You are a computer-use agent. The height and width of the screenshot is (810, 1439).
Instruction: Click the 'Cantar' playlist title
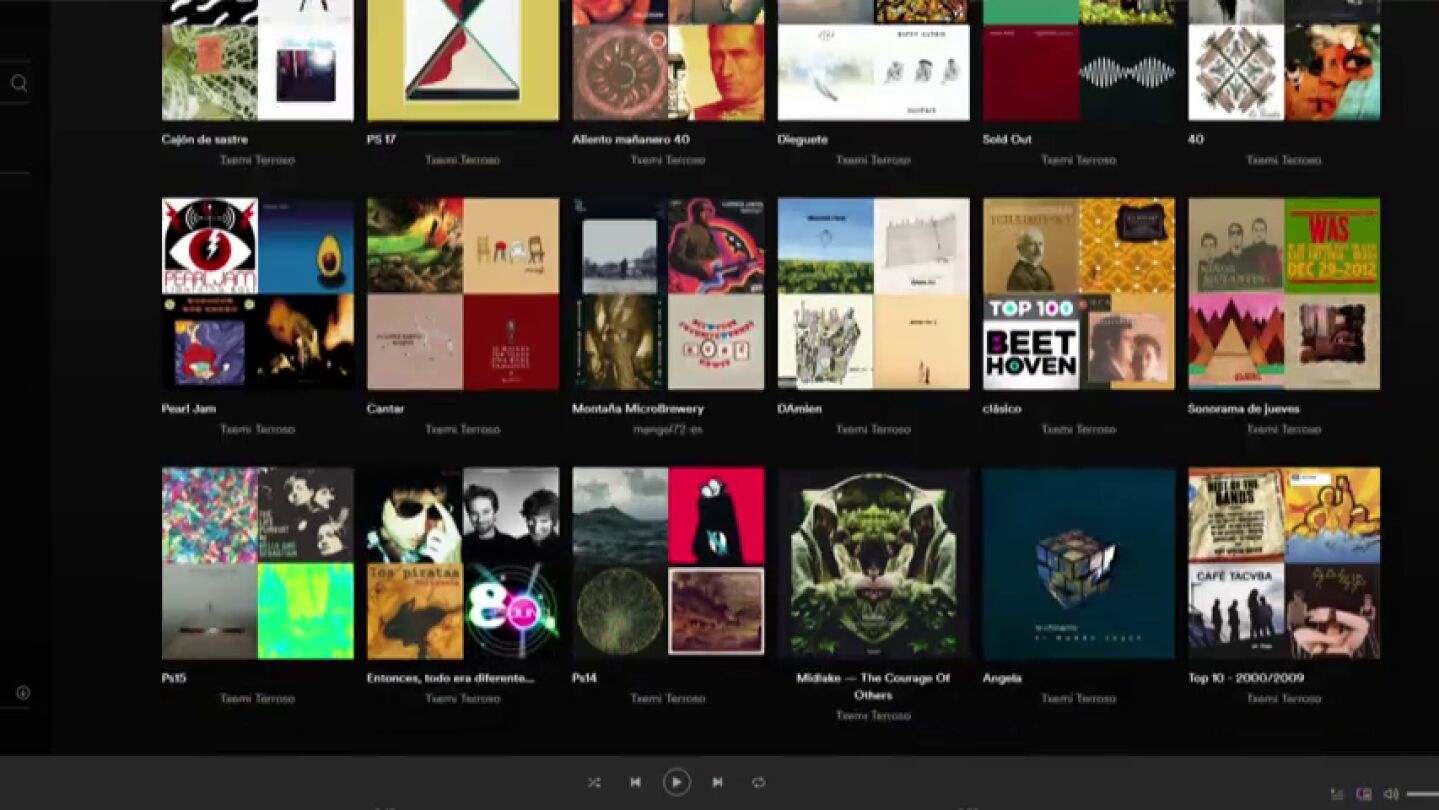point(385,409)
